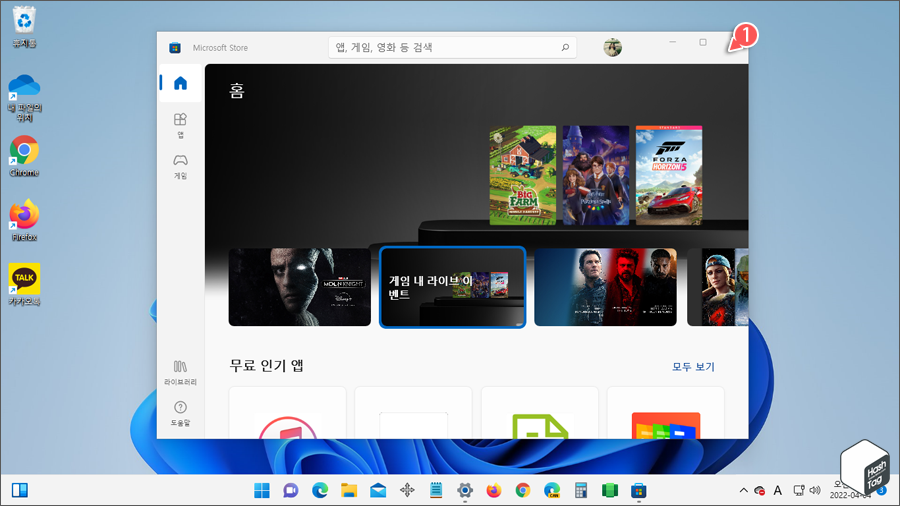Minimize the Microsoft Store window
900x506 pixels.
[x=673, y=42]
